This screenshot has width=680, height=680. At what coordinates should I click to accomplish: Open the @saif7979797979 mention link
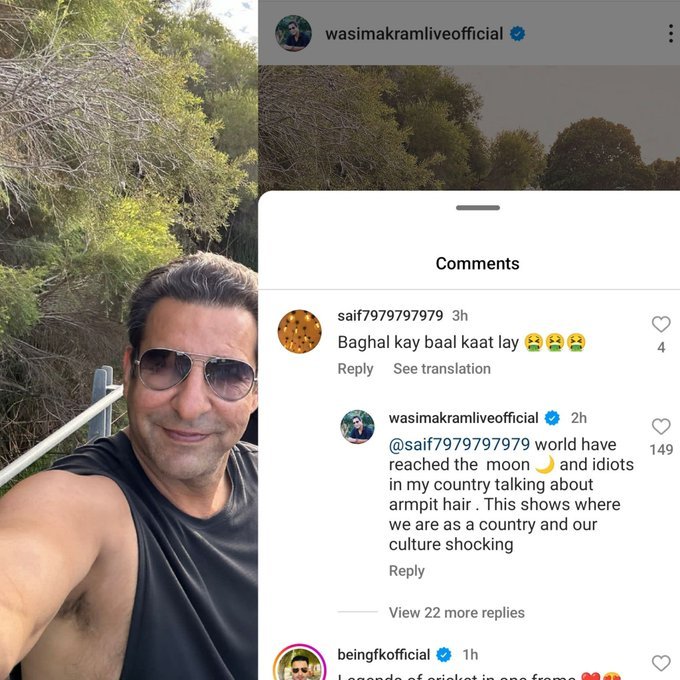pos(459,444)
